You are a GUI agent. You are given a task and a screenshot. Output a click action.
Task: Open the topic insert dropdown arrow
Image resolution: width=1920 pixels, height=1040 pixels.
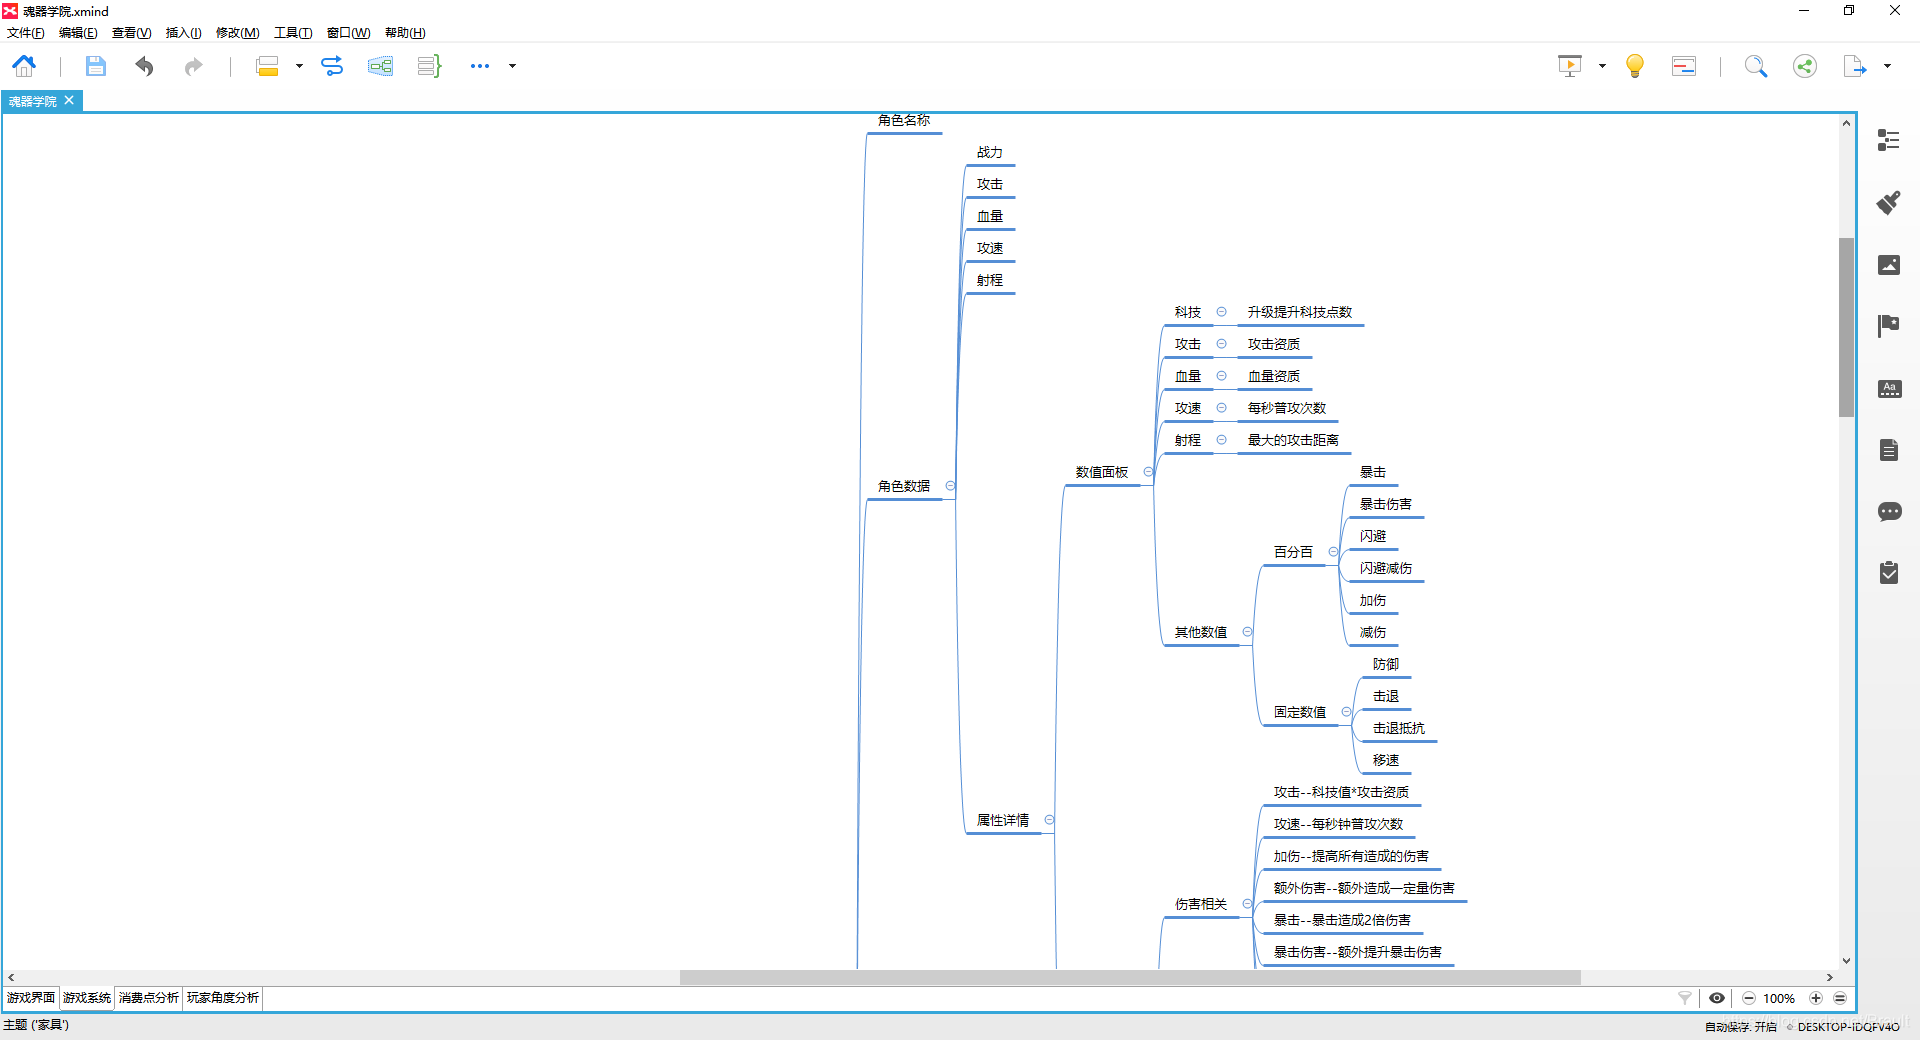tap(299, 66)
